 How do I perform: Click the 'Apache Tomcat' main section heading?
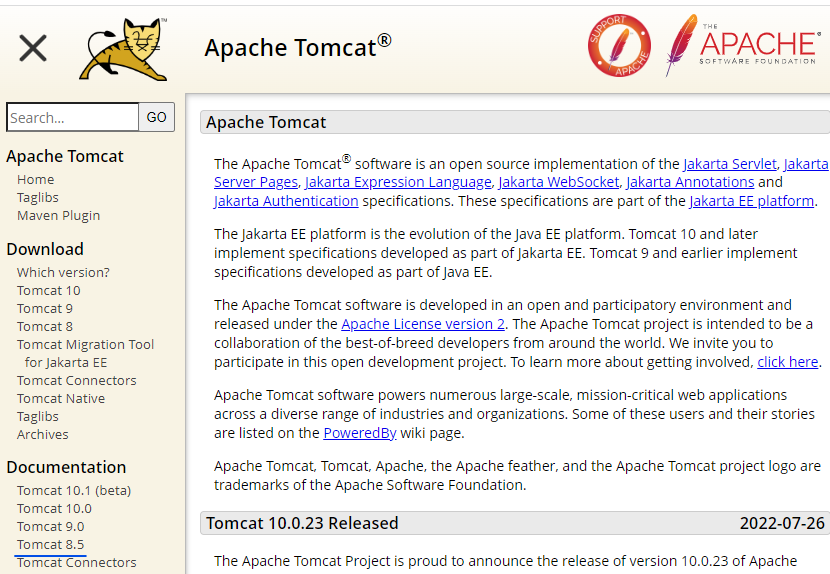[x=266, y=122]
